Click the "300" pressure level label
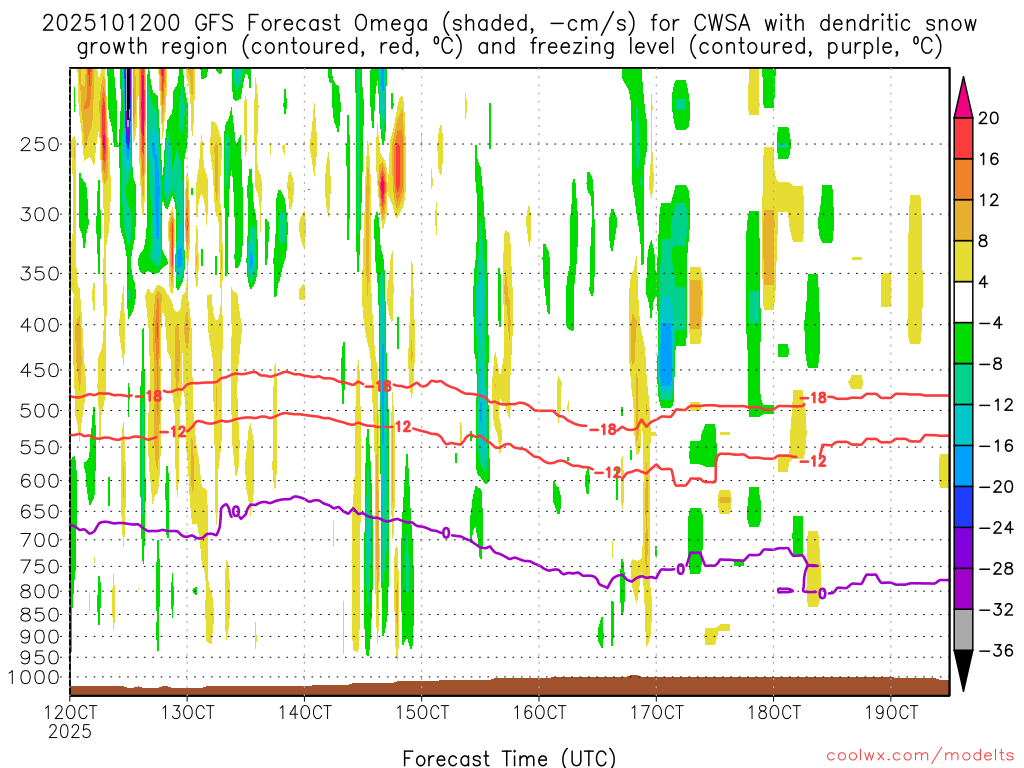 [x=40, y=214]
